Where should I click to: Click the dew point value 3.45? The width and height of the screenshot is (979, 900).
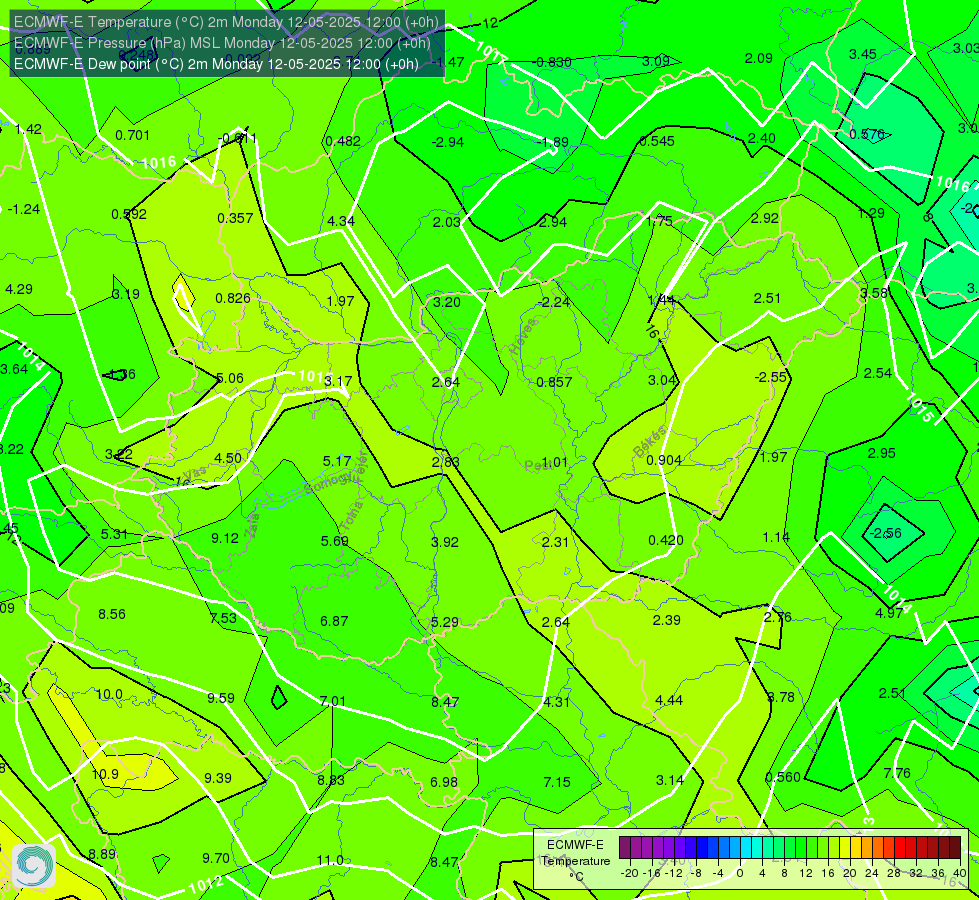pyautogui.click(x=863, y=54)
